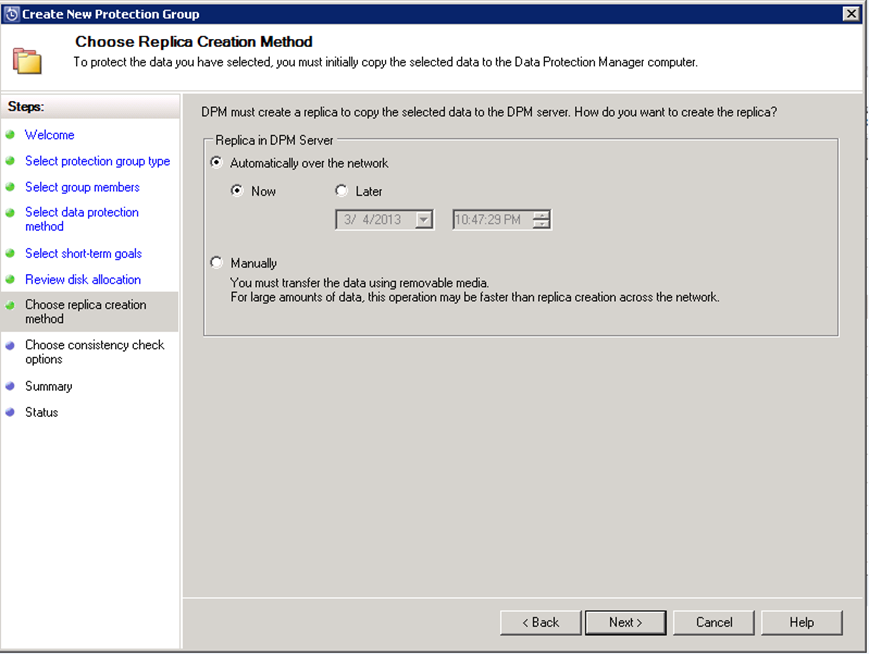Open Help for this wizard
Viewport: 869px width, 654px height.
click(x=801, y=622)
